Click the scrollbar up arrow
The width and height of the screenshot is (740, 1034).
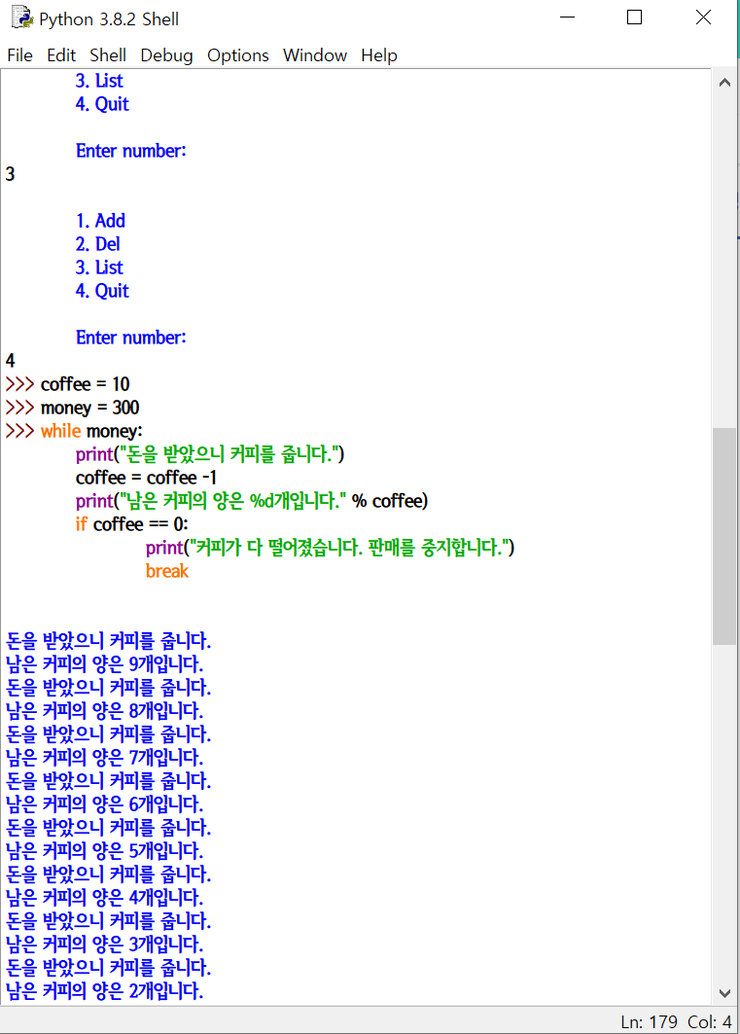point(725,83)
